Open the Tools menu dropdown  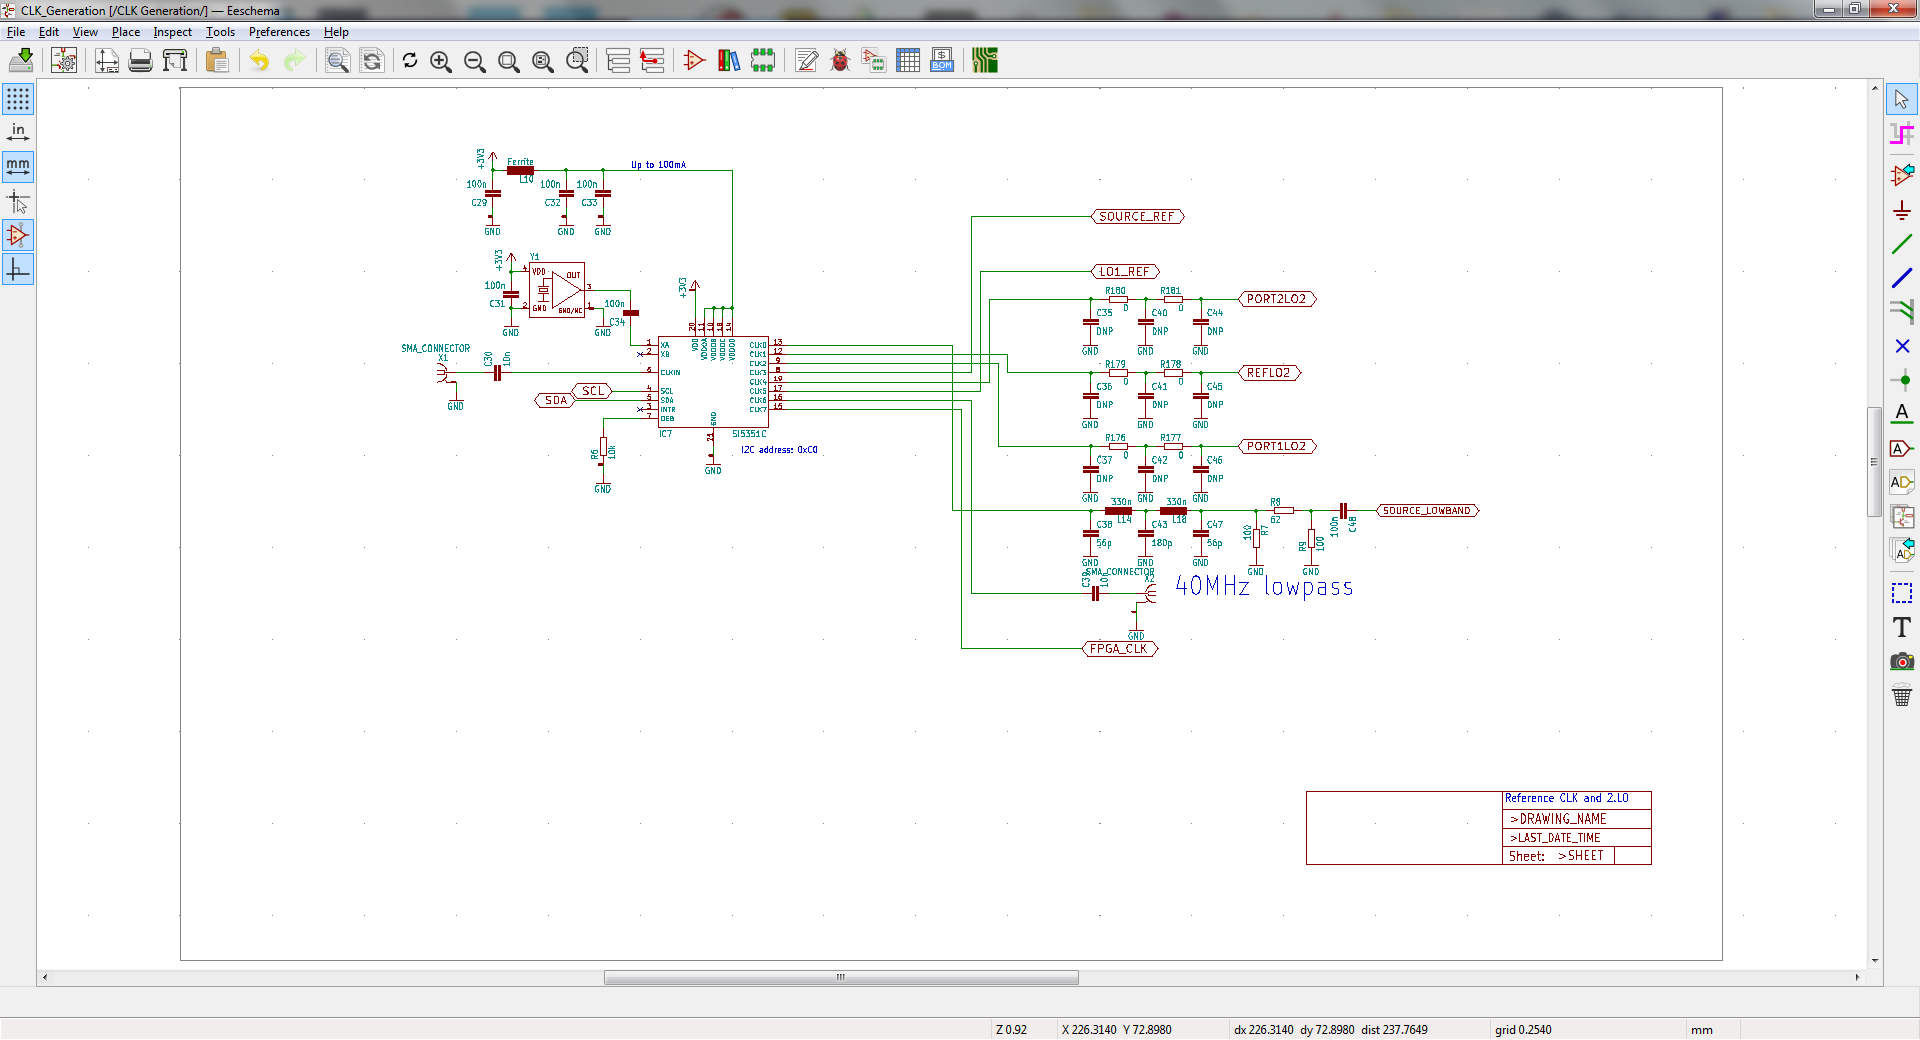point(220,32)
